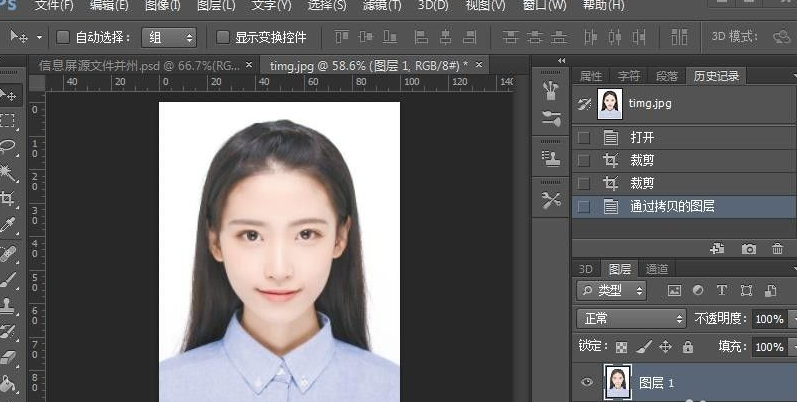Image resolution: width=797 pixels, height=402 pixels.
Task: Click the Align Horizontal Centers icon
Action: coord(445,37)
